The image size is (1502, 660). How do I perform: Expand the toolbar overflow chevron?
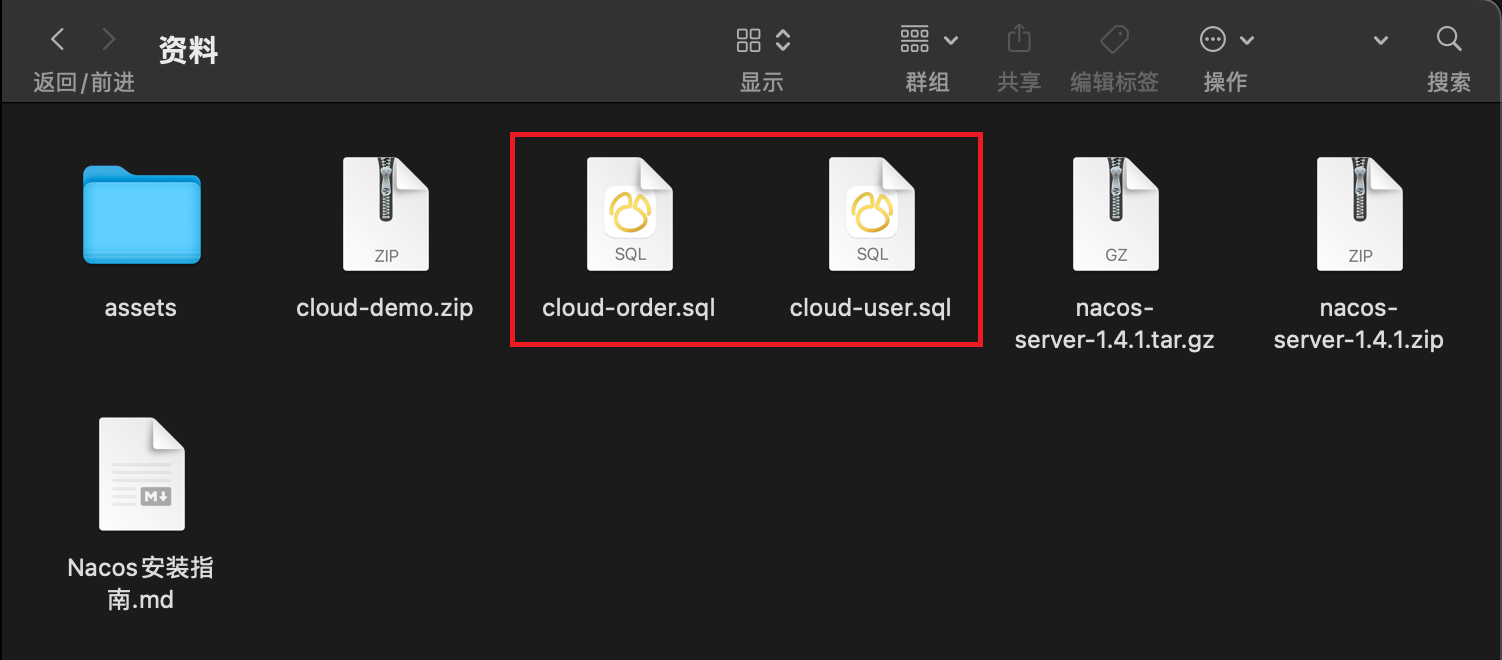click(x=1381, y=41)
